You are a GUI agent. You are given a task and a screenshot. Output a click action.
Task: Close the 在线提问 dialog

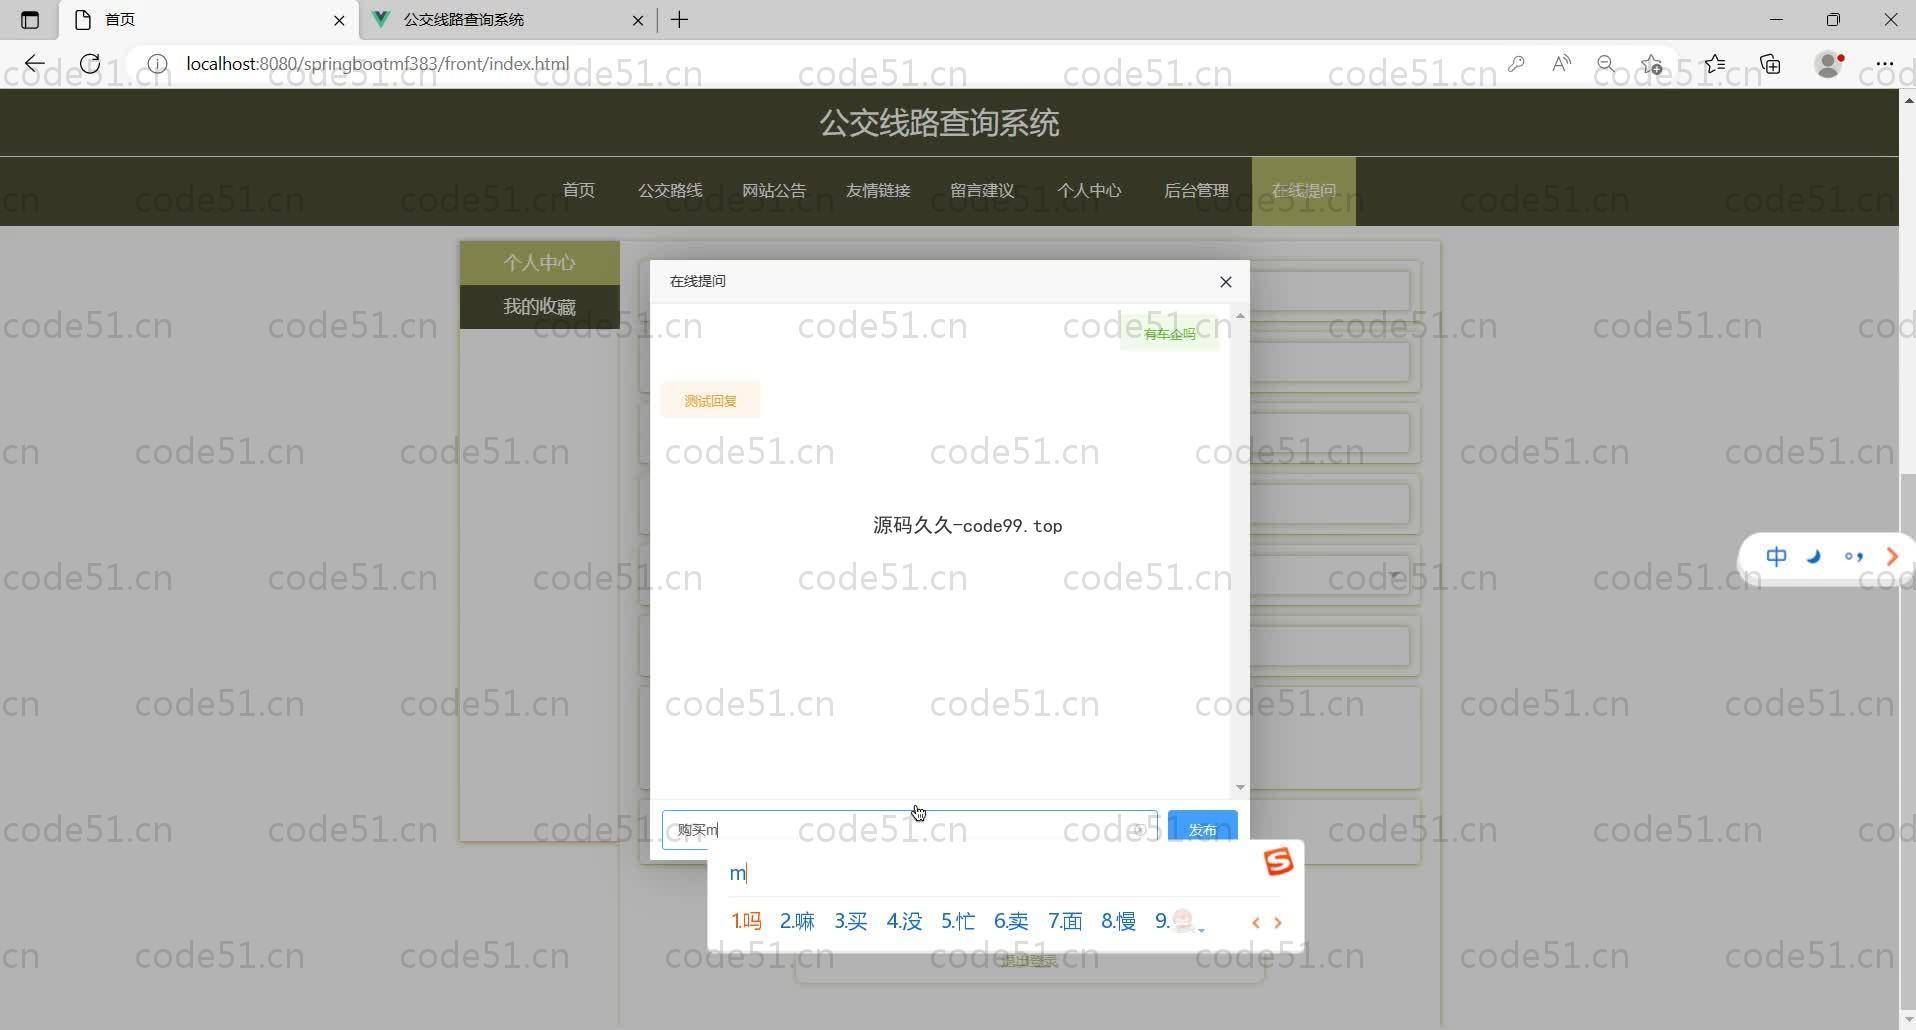pyautogui.click(x=1226, y=282)
